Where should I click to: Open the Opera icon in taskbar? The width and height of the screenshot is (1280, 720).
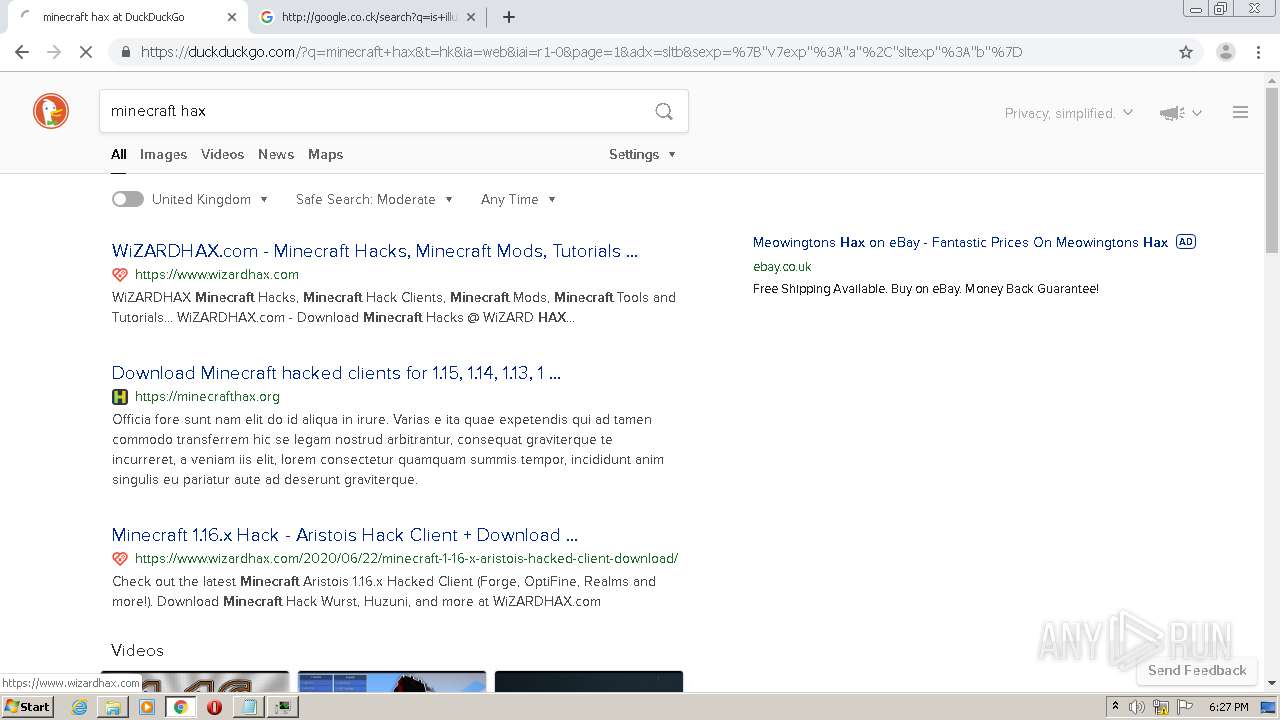tap(214, 707)
